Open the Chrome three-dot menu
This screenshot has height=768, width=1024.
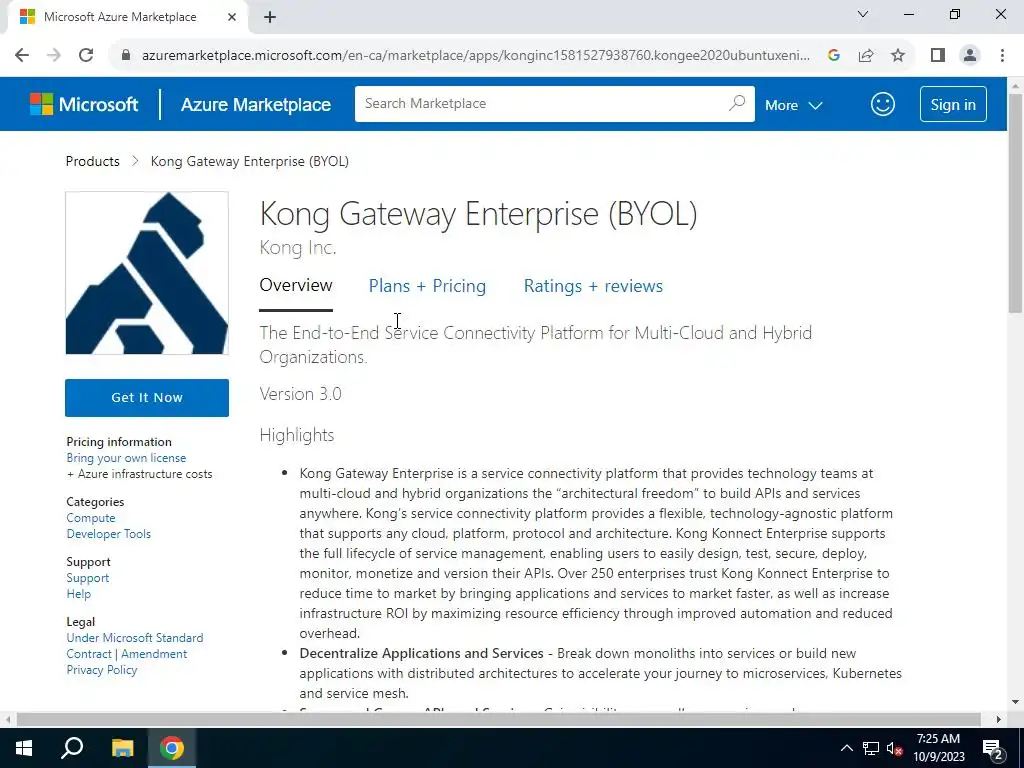coord(1002,56)
